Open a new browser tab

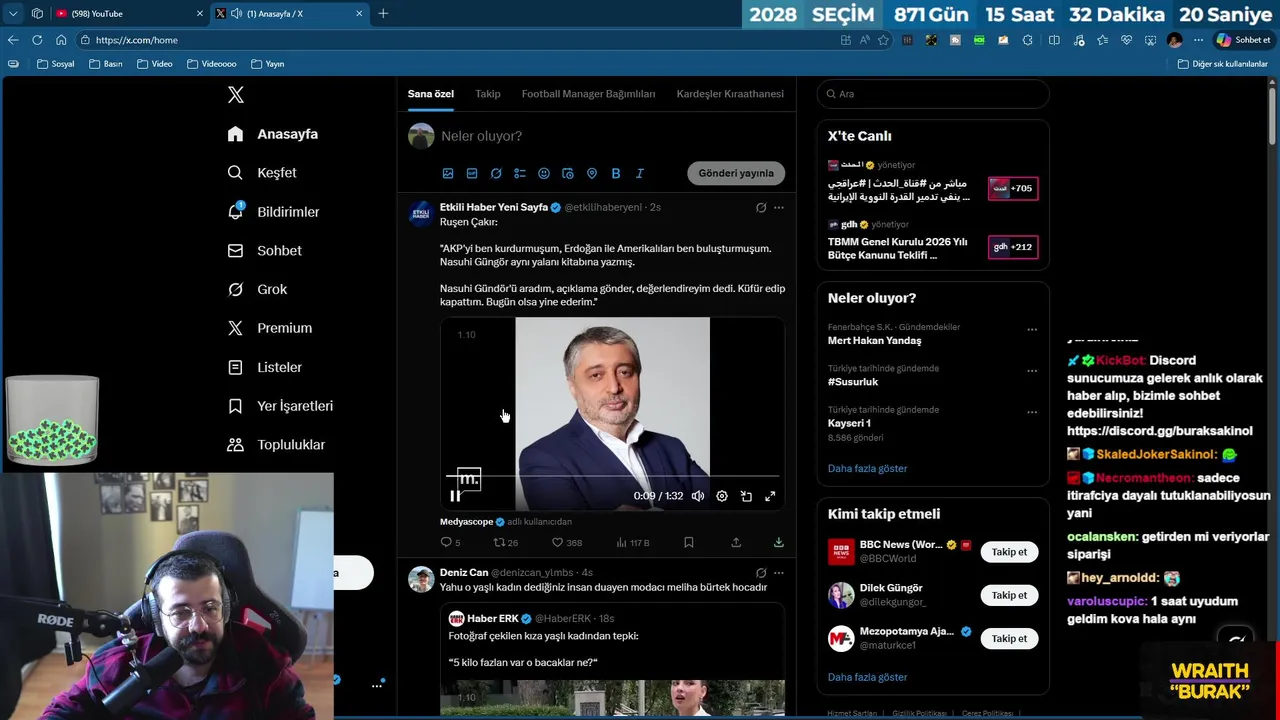point(383,13)
